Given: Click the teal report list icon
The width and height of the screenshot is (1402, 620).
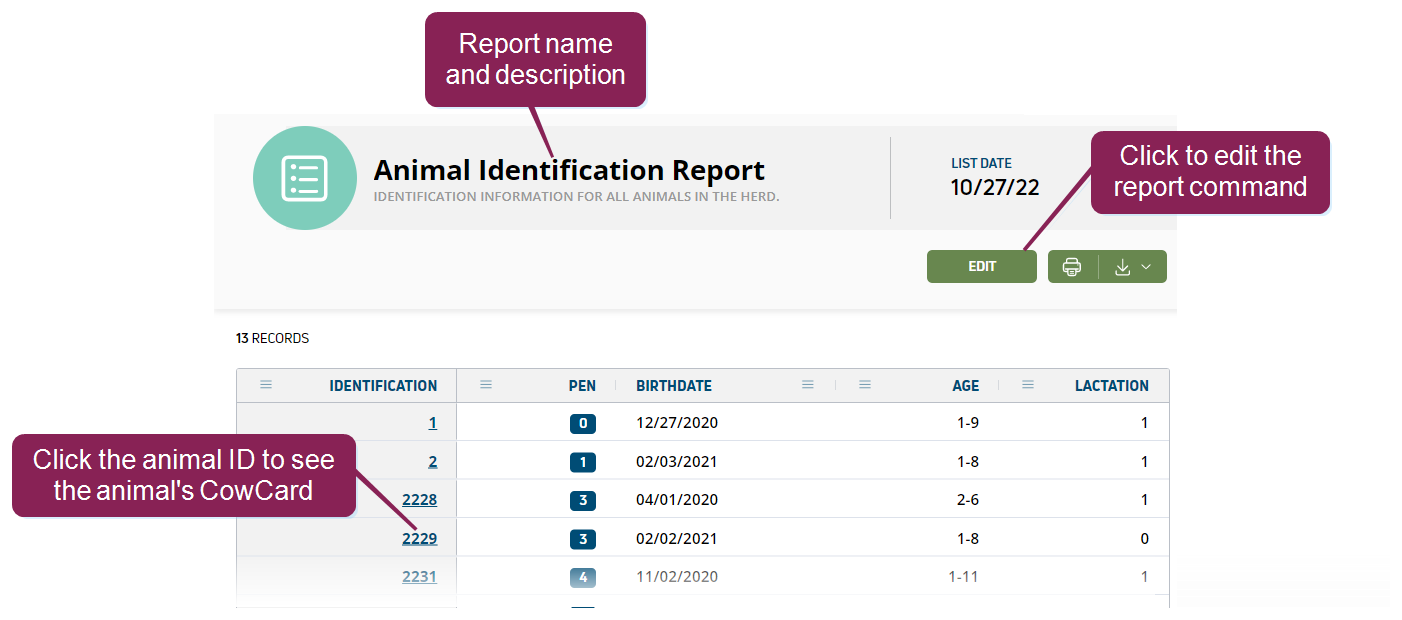Looking at the screenshot, I should [304, 178].
